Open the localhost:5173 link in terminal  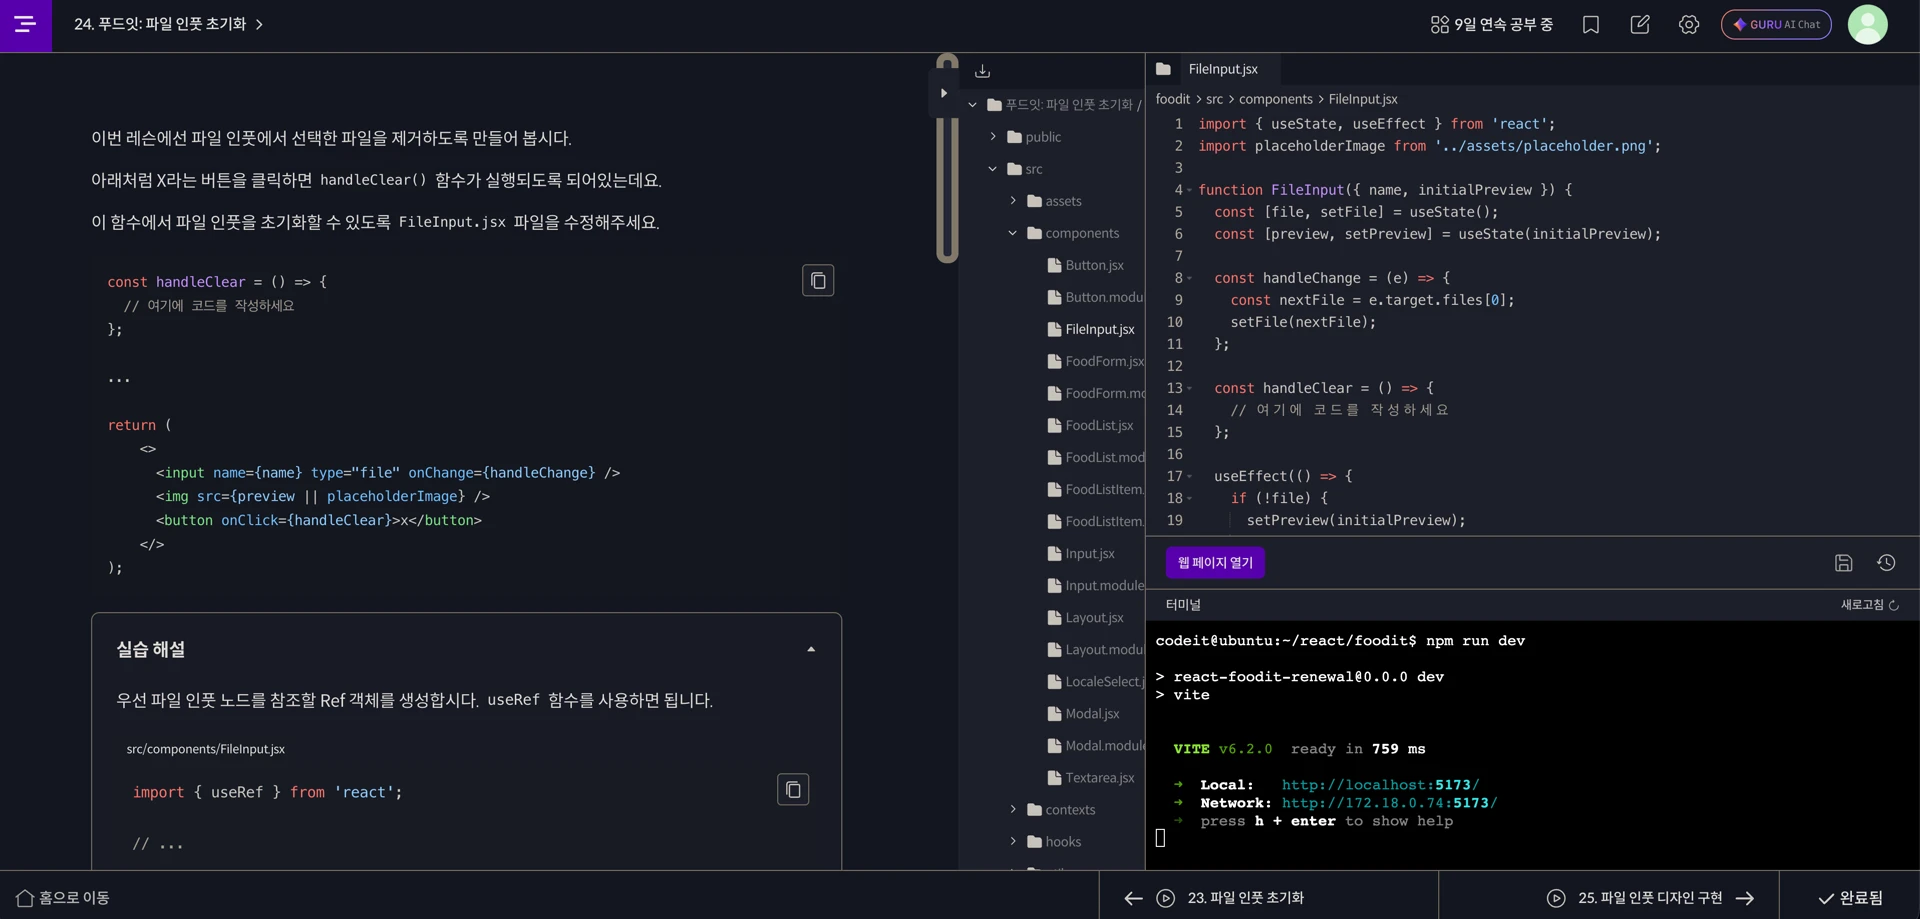(x=1380, y=785)
